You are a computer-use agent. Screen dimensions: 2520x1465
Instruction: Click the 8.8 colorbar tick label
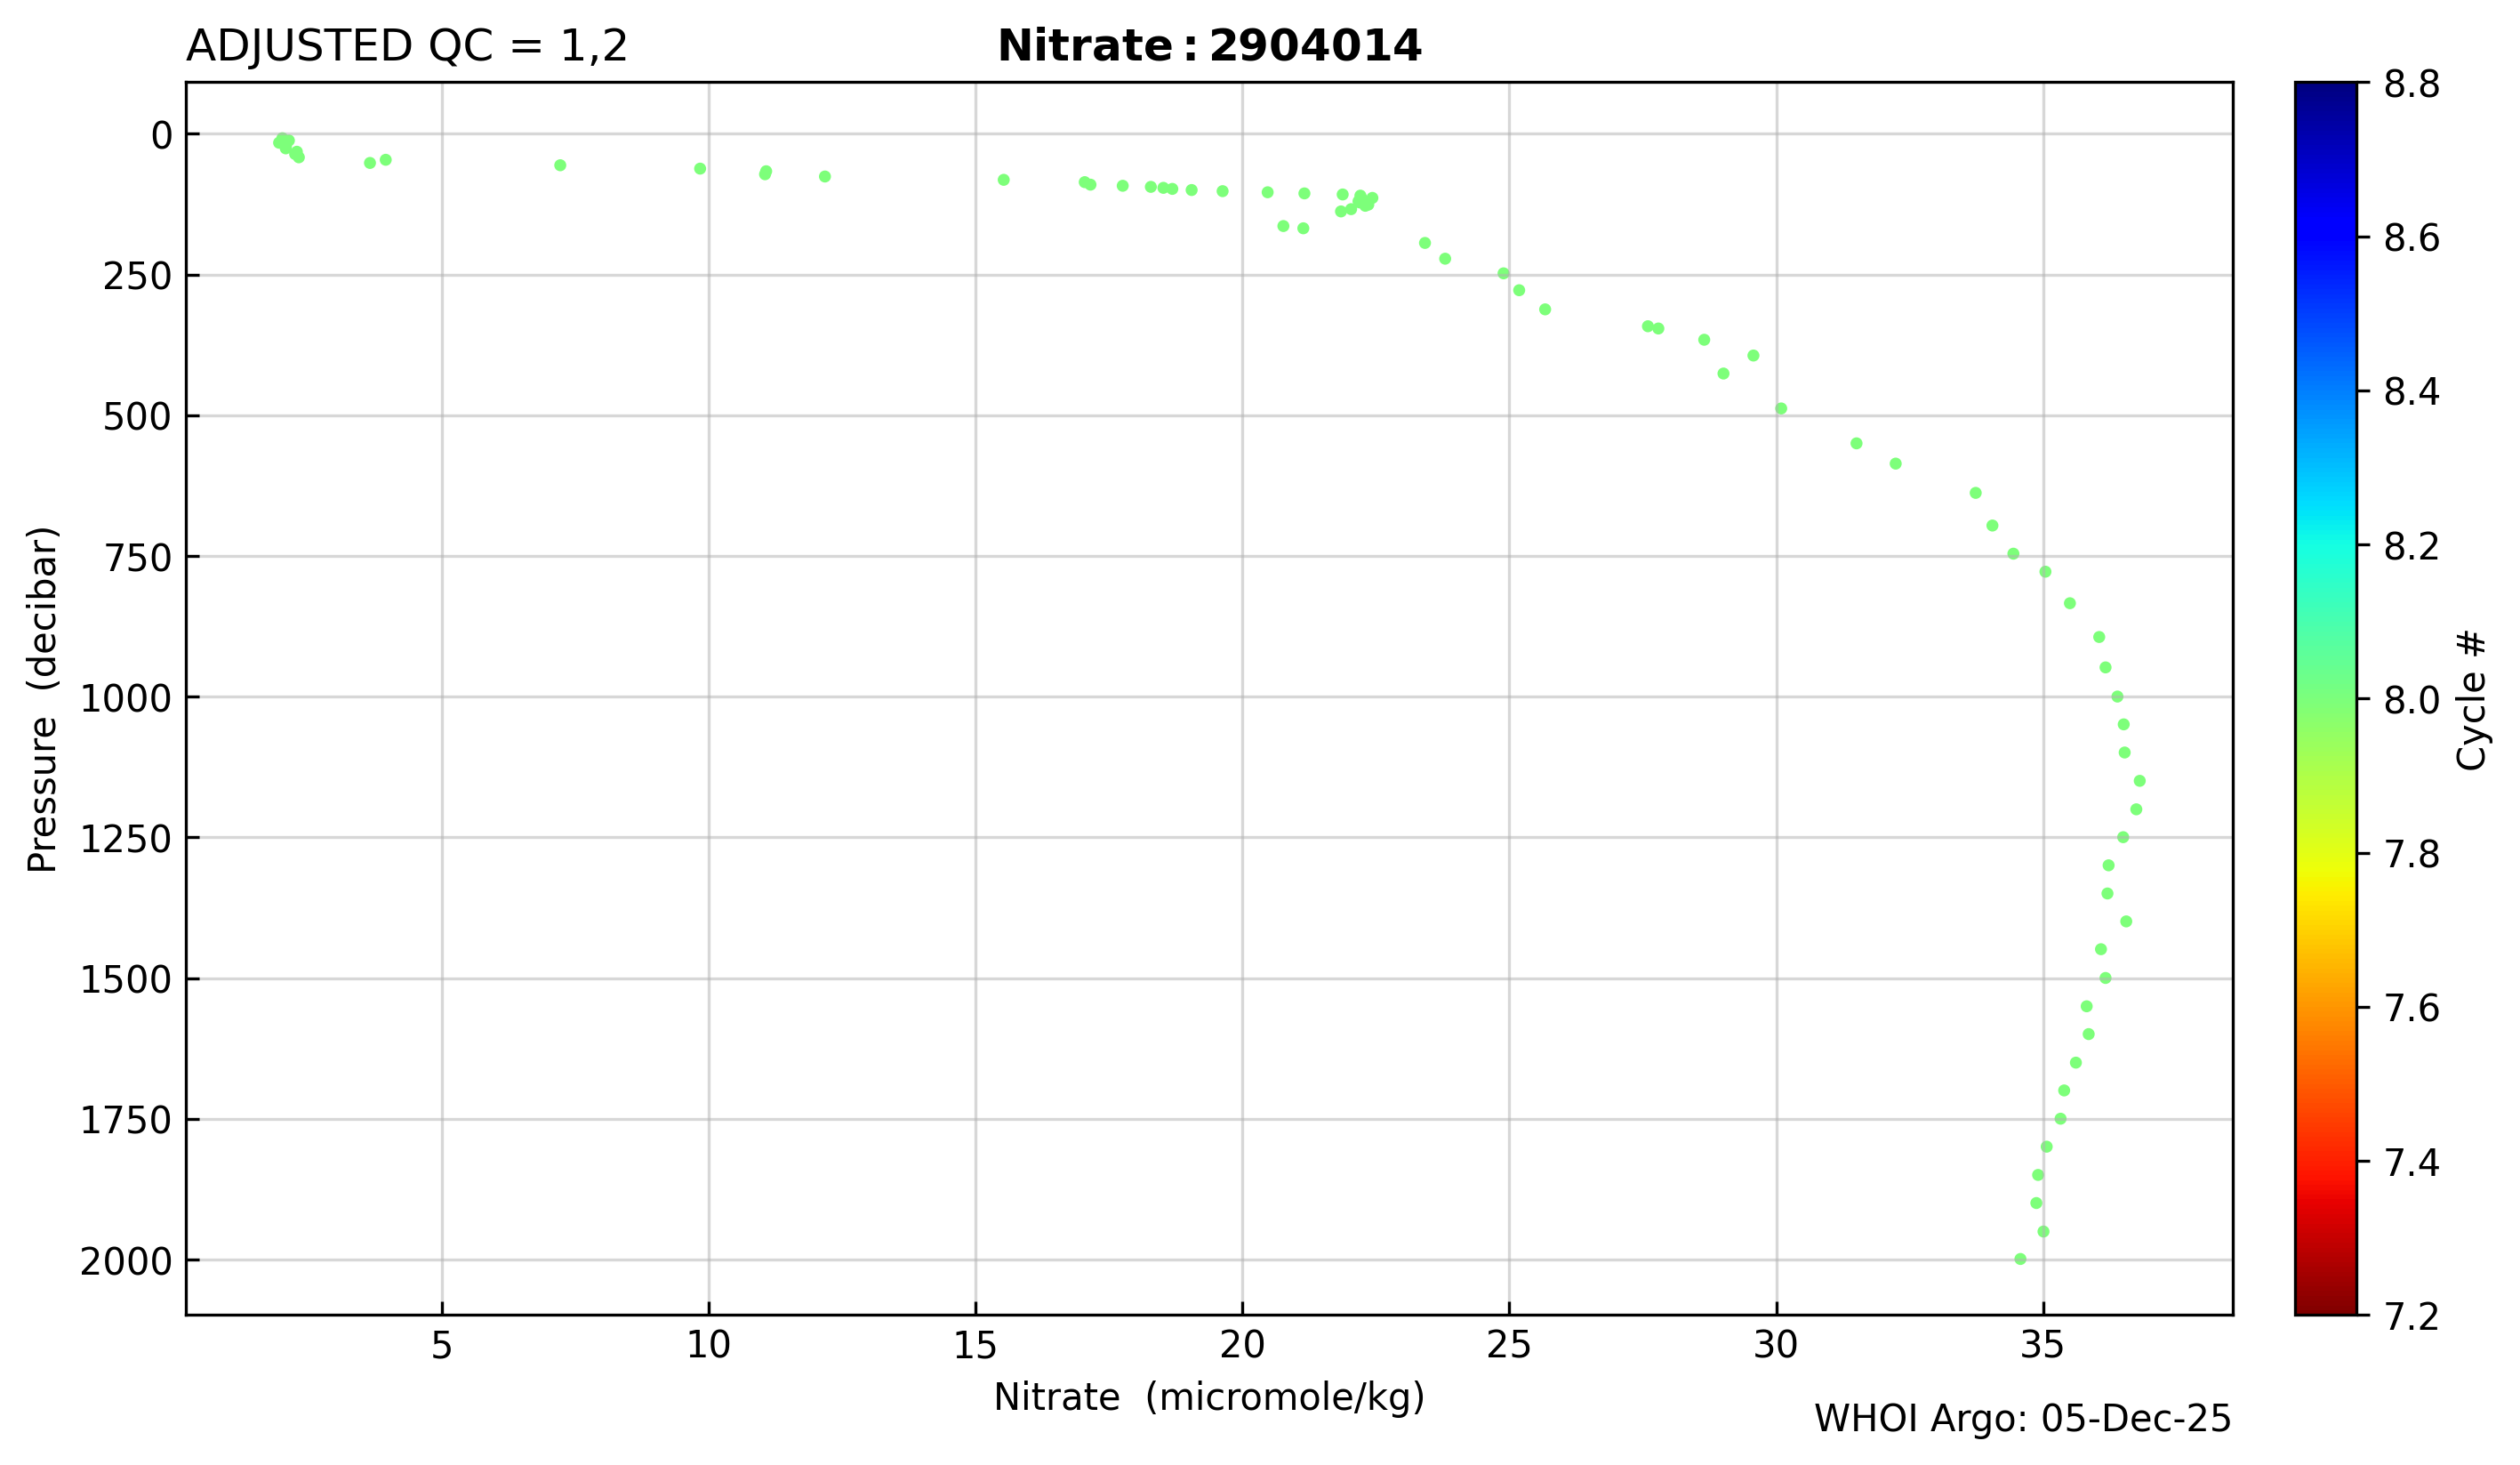tap(2411, 85)
